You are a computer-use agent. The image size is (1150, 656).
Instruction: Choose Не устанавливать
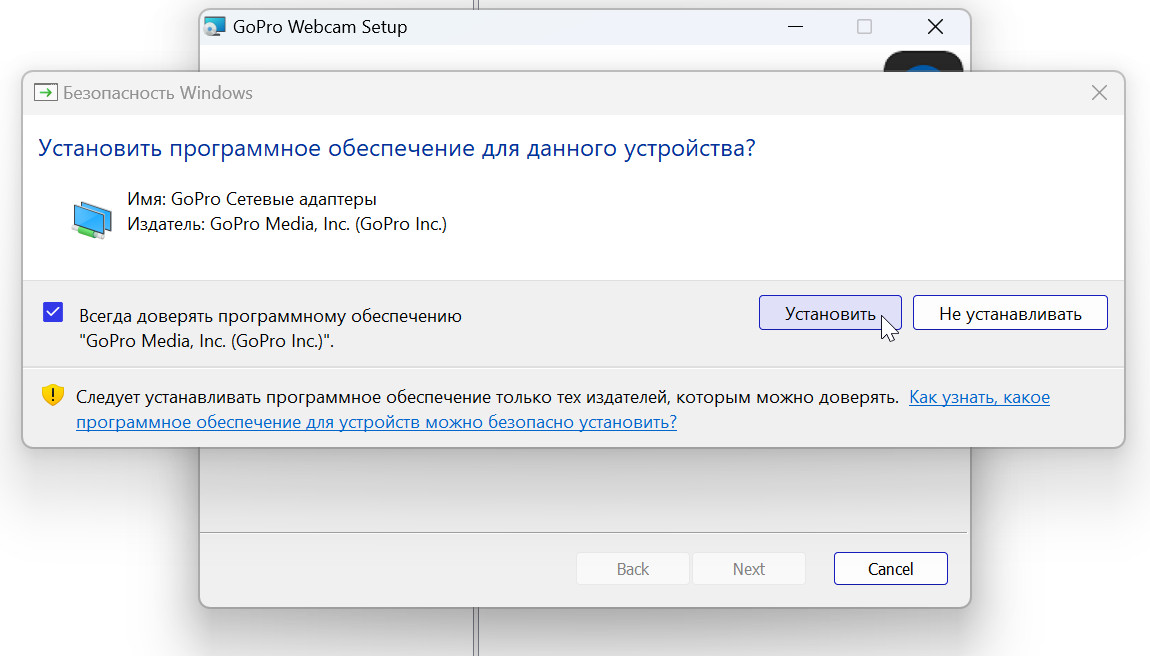(1010, 313)
